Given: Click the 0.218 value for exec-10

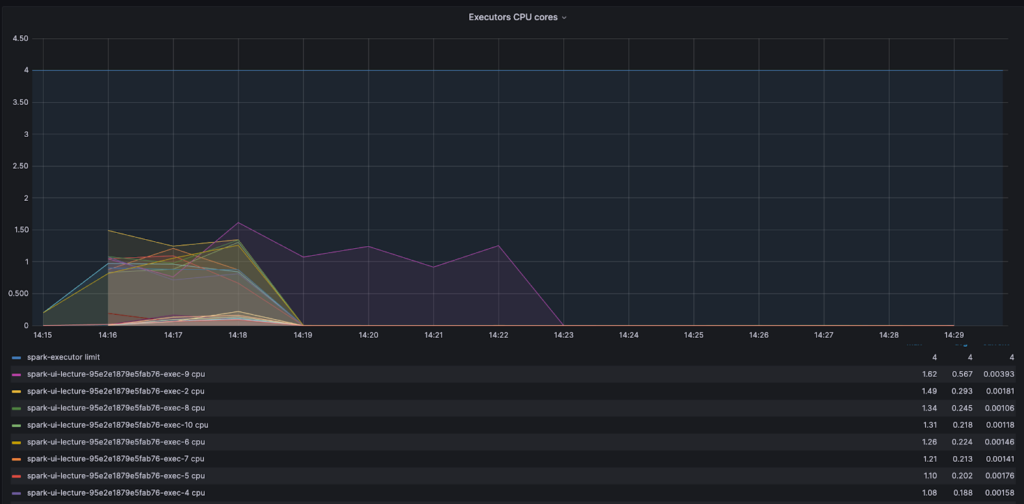Looking at the screenshot, I should point(963,425).
